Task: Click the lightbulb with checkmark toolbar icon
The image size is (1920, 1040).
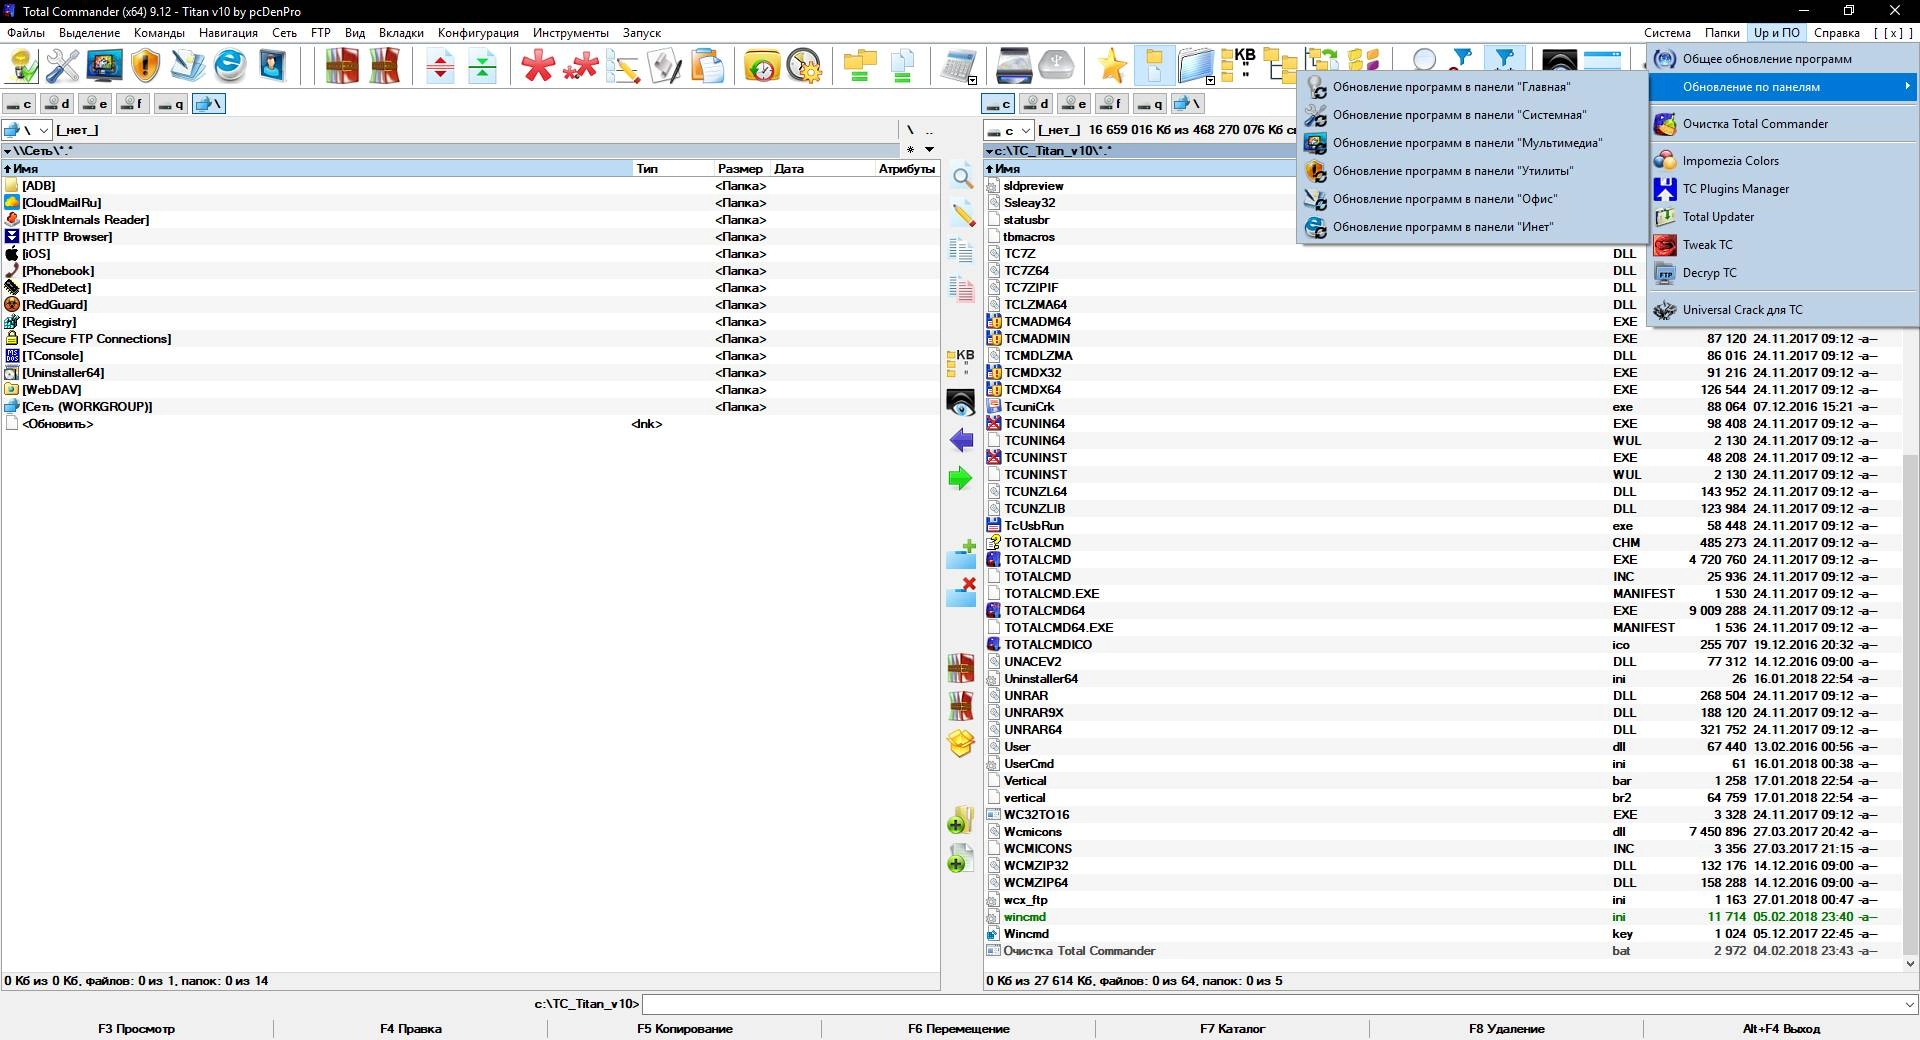Action: [23, 66]
